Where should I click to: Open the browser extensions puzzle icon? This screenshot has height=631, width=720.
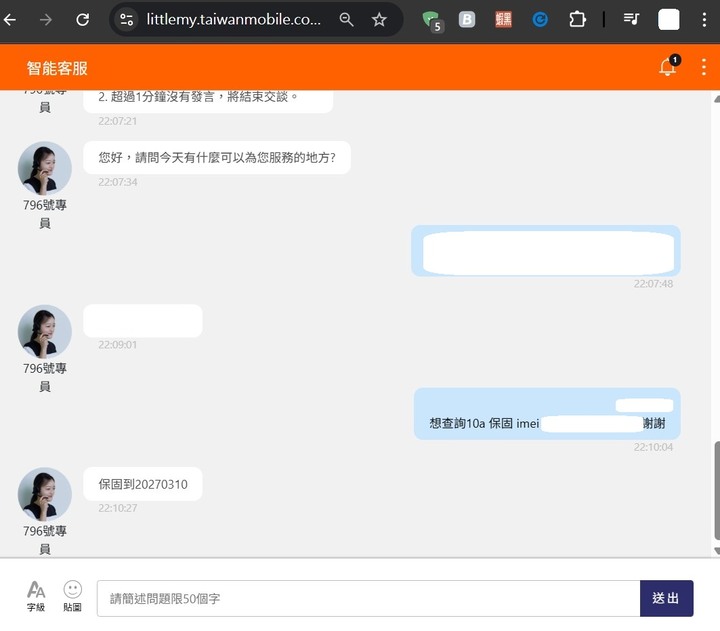pyautogui.click(x=577, y=19)
